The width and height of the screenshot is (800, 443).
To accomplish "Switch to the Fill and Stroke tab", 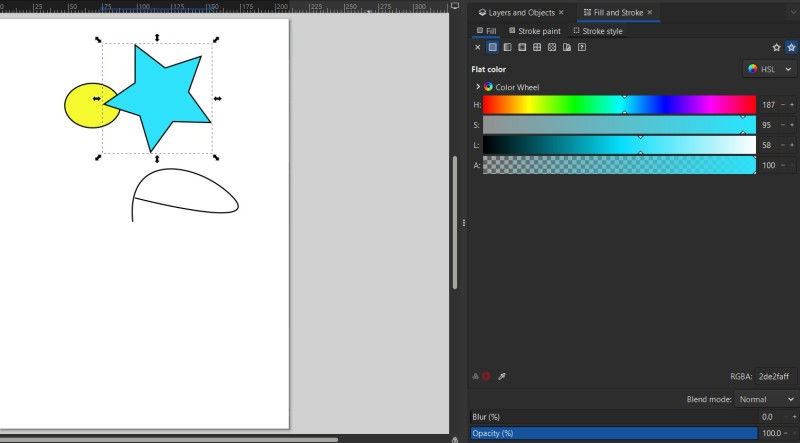I will coord(613,12).
